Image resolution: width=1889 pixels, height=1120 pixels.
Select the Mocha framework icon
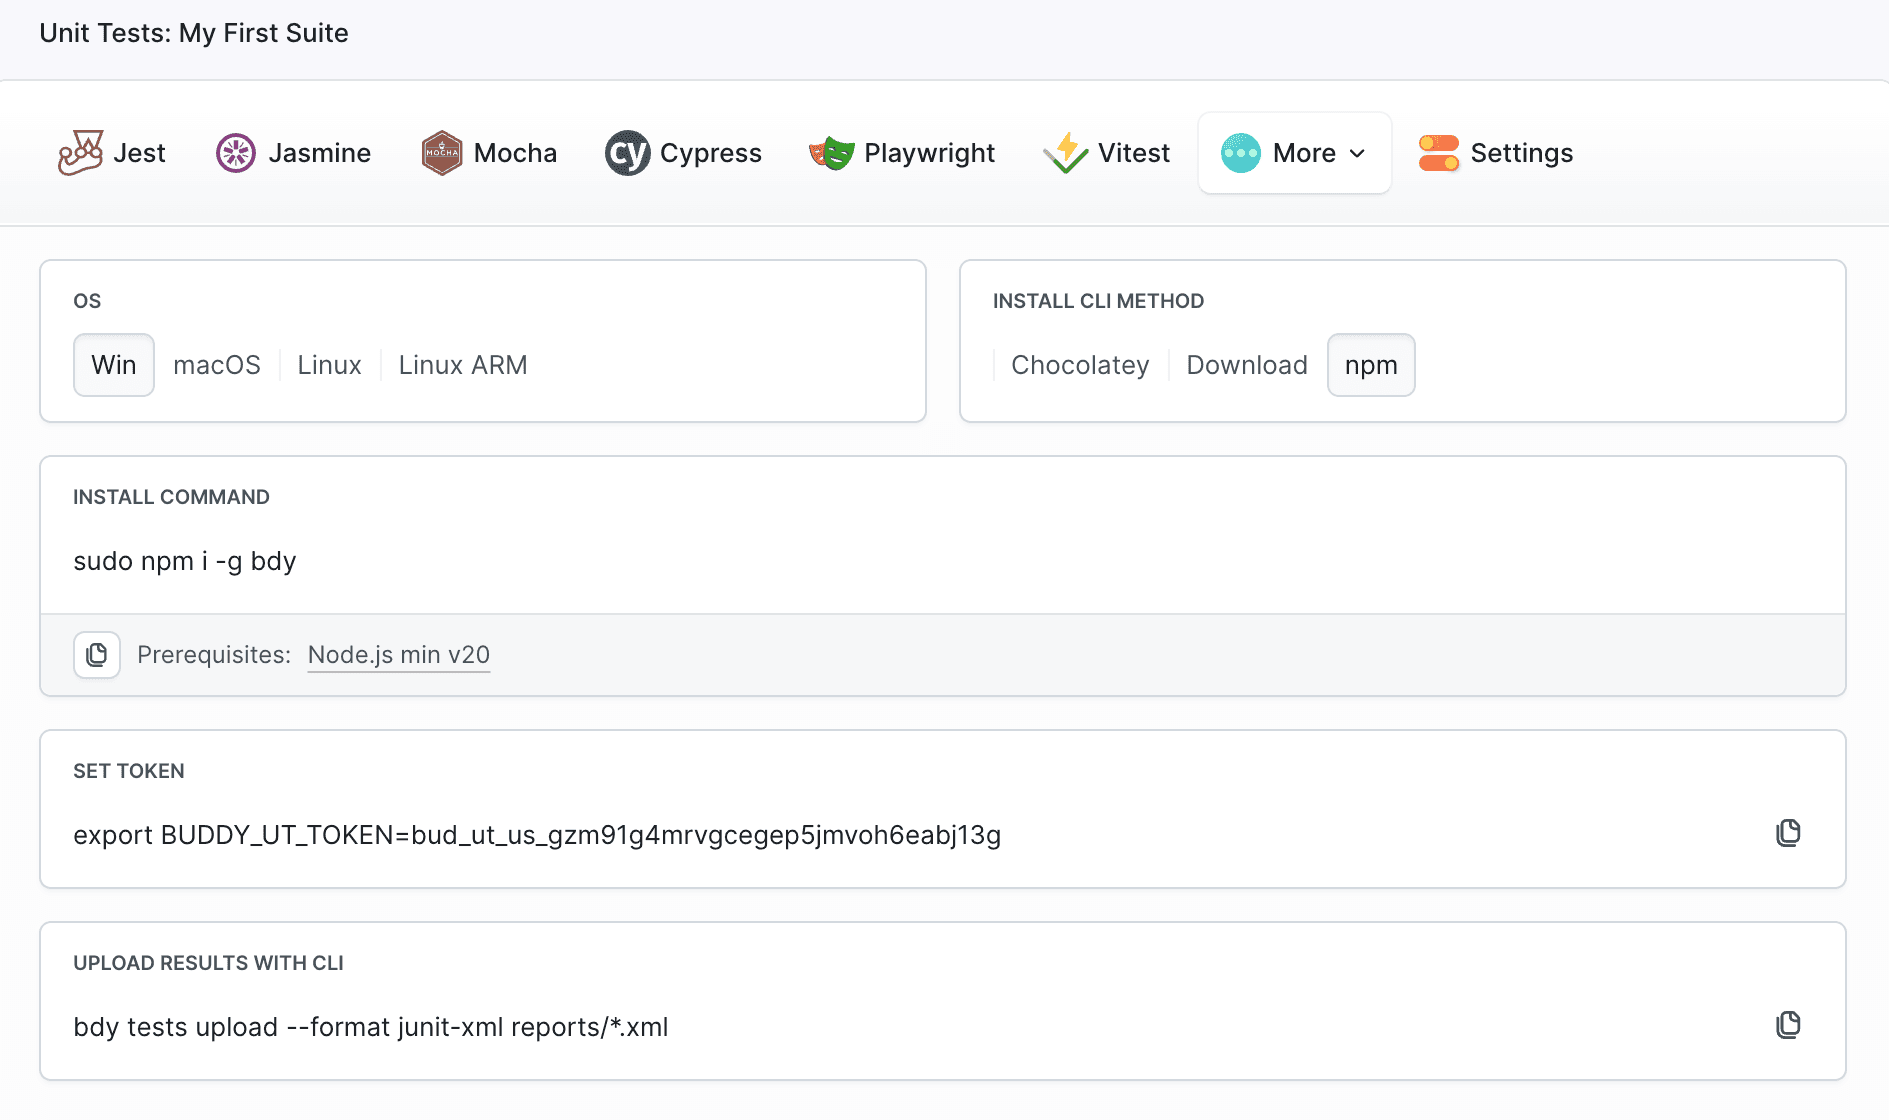coord(441,152)
